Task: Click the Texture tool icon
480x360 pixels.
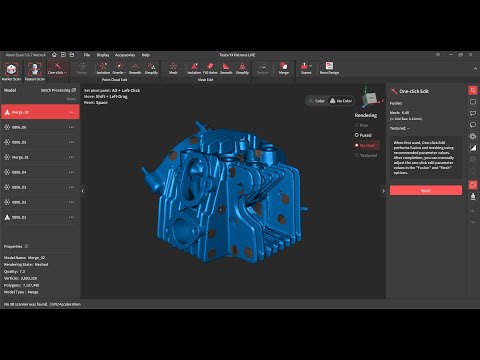Action: [x=262, y=69]
